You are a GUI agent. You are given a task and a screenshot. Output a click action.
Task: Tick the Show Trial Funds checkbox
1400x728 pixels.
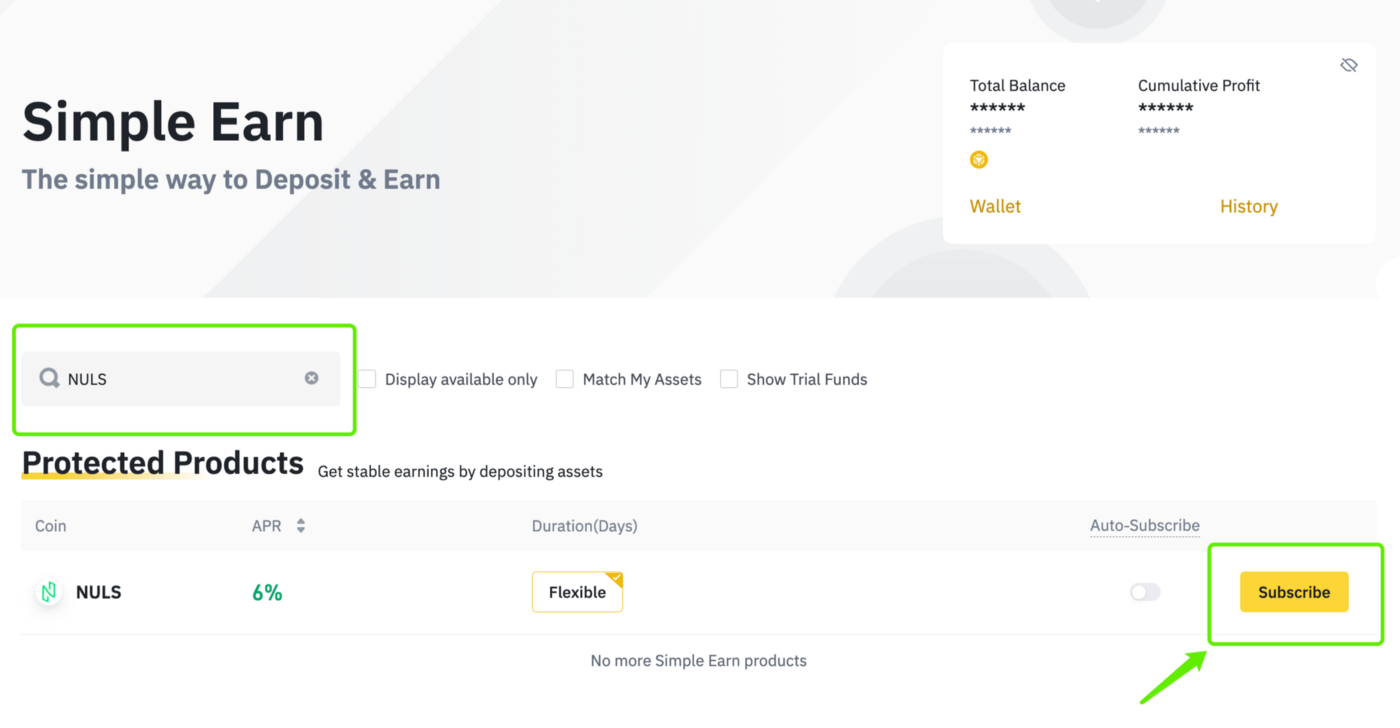pos(729,379)
